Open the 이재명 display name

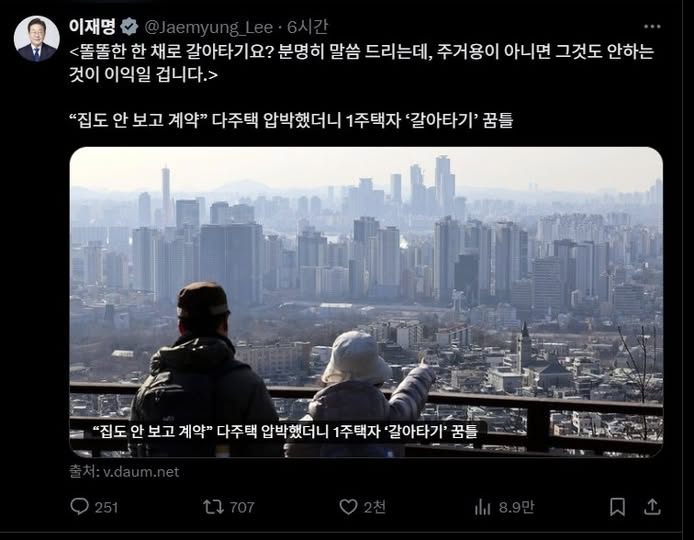(x=92, y=27)
